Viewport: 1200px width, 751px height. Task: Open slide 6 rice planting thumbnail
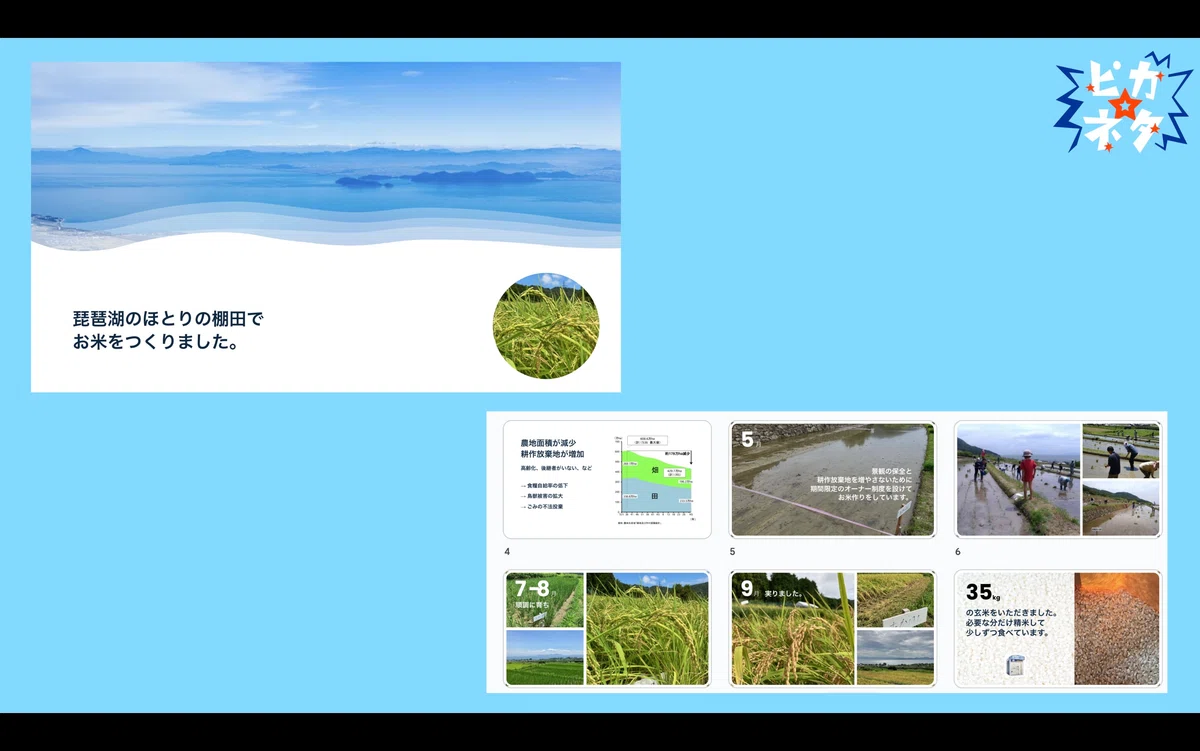[x=1058, y=480]
